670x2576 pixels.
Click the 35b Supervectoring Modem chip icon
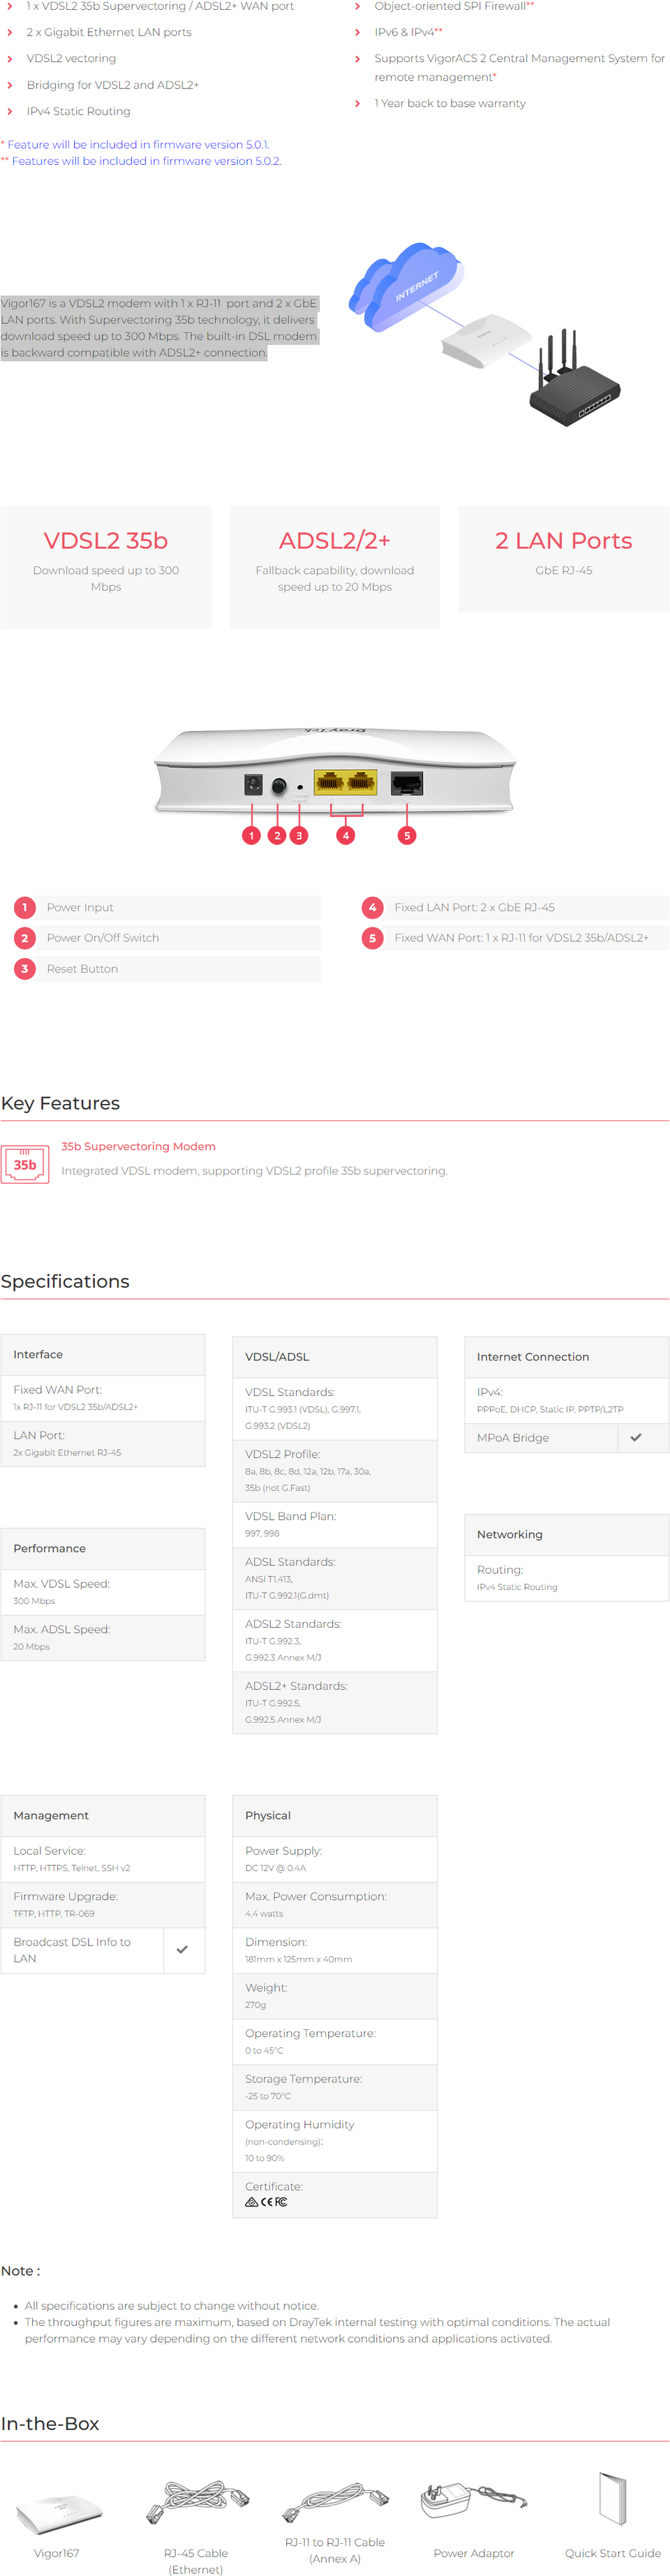[x=25, y=1164]
